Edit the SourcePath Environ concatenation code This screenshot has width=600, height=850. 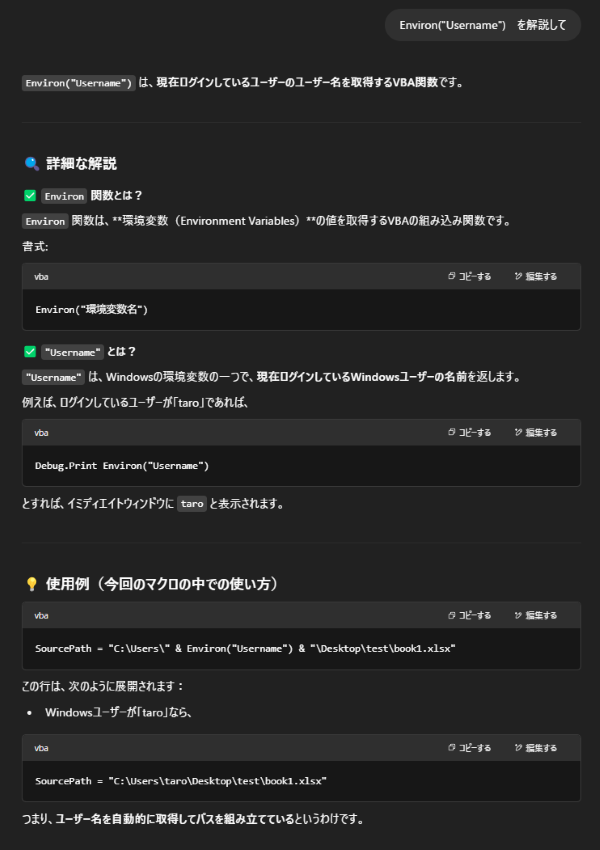pos(536,615)
